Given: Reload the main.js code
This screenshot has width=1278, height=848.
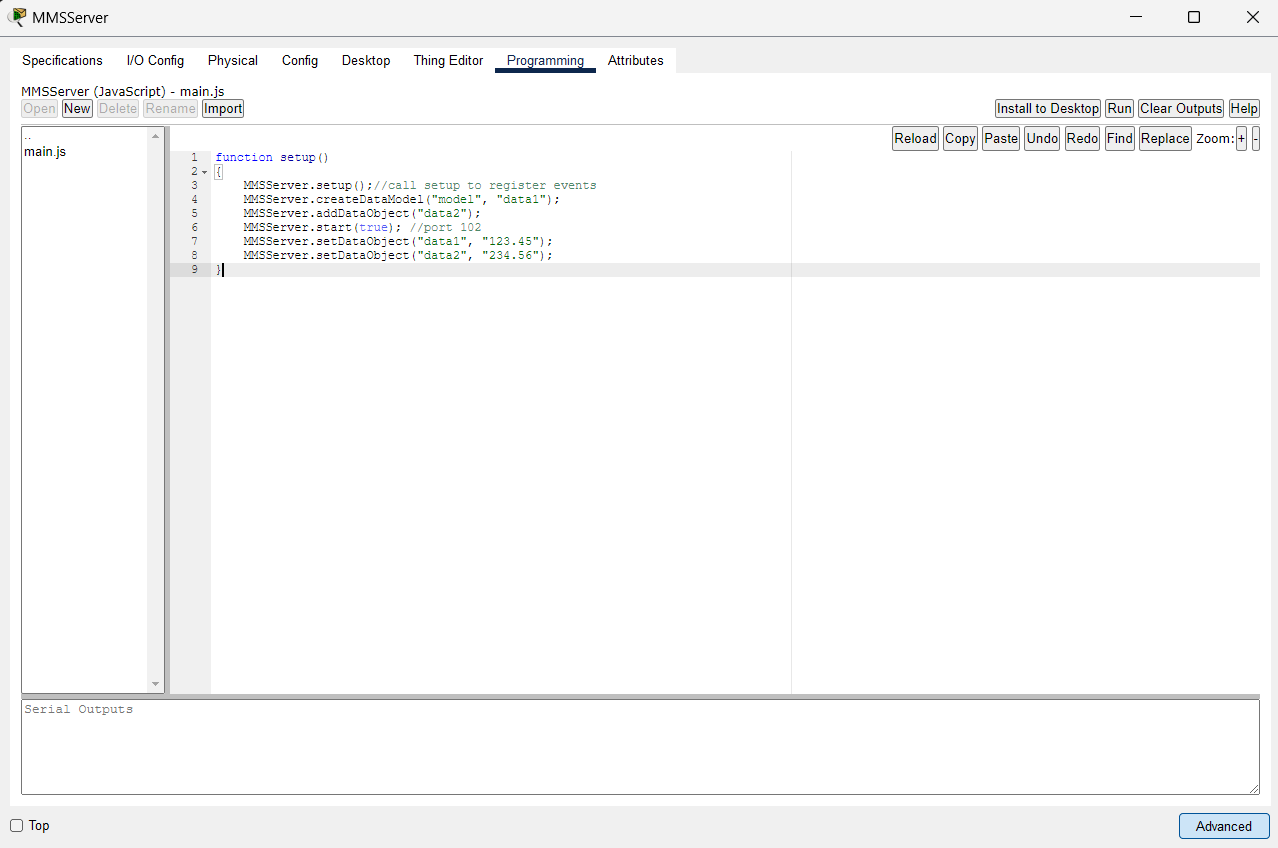Looking at the screenshot, I should (x=914, y=138).
